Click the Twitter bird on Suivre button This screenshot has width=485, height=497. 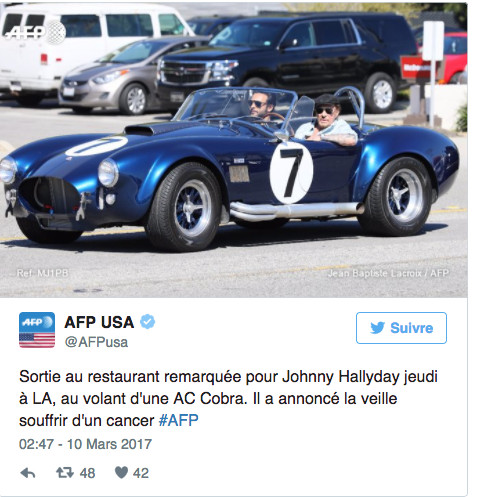[377, 328]
